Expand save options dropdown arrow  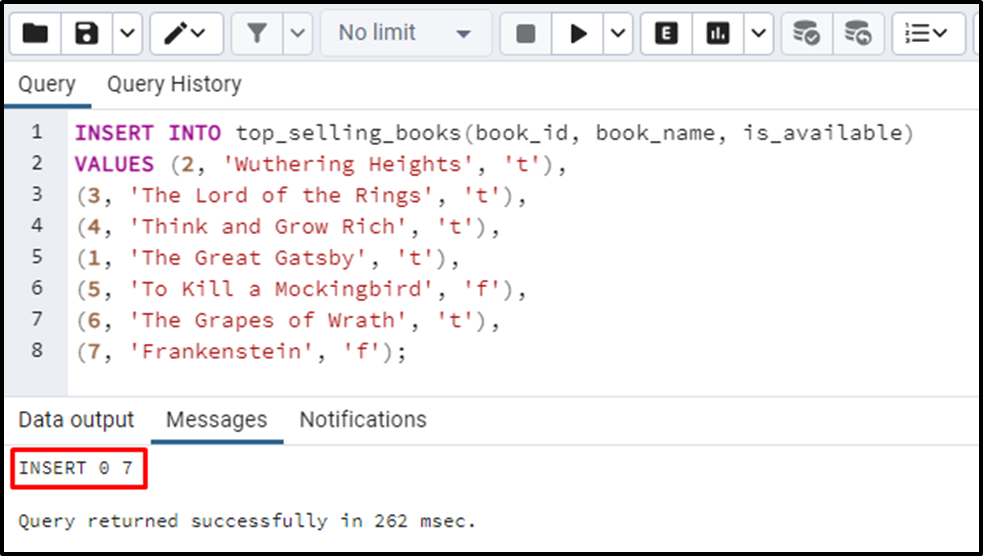pos(127,33)
